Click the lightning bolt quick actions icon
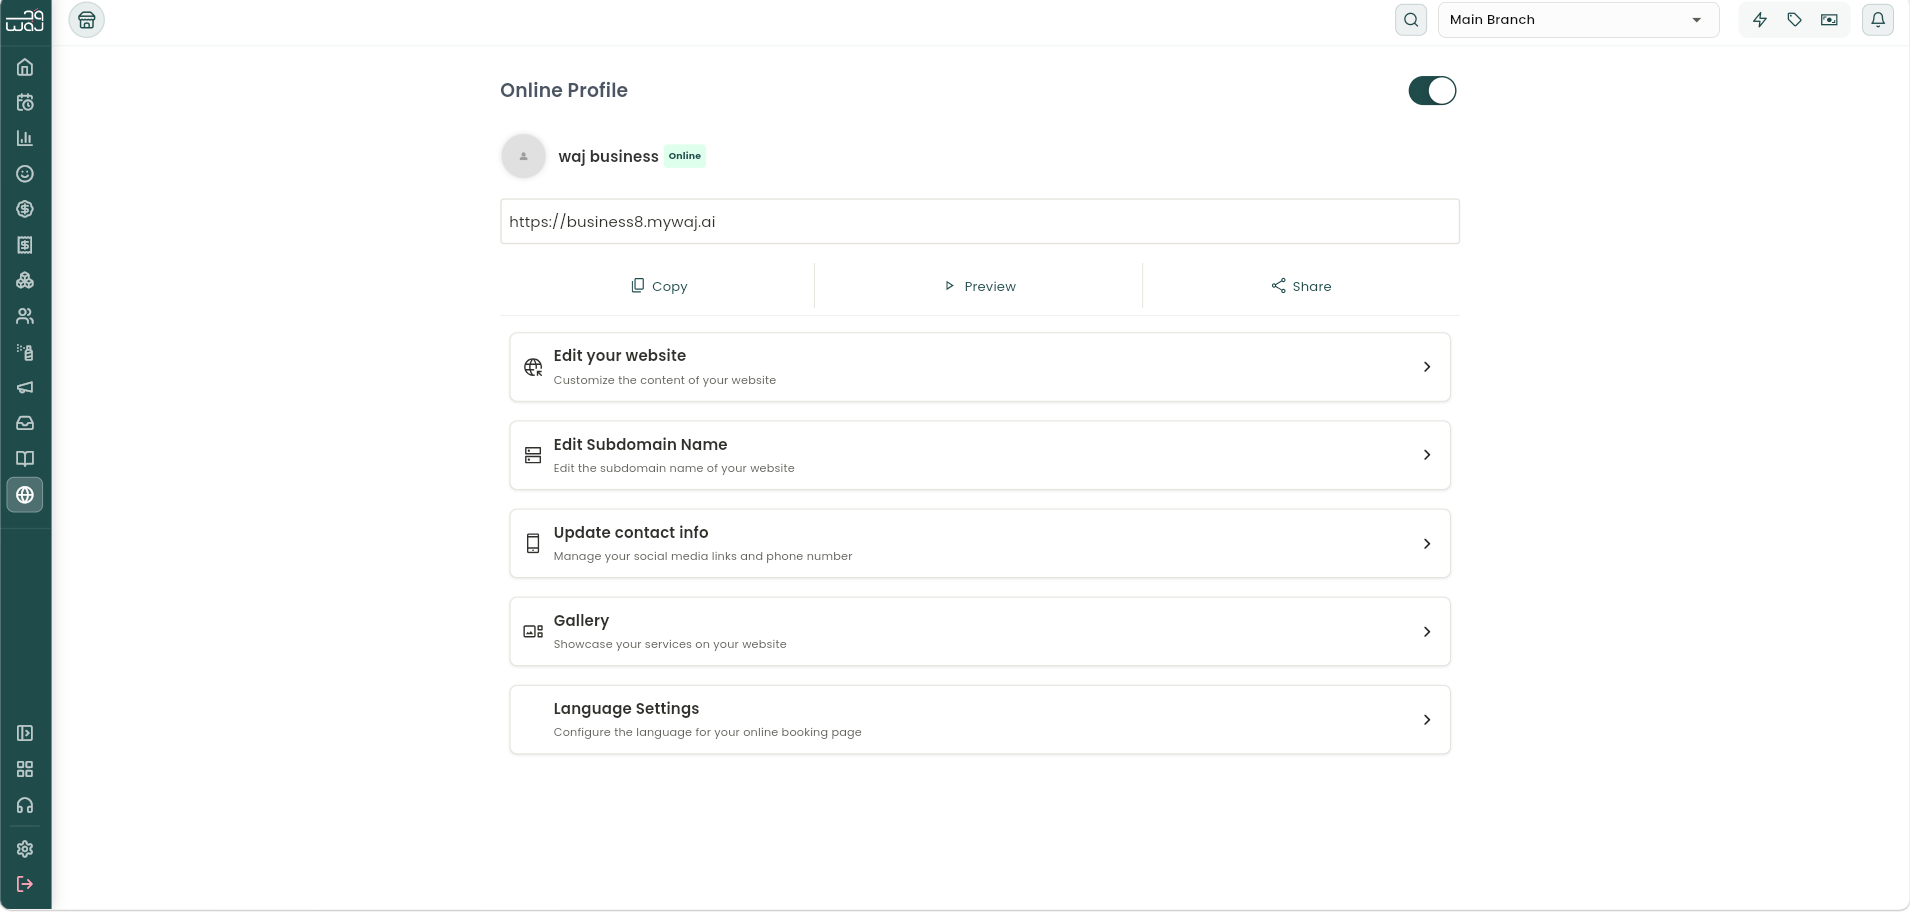The image size is (1912, 912). point(1760,19)
